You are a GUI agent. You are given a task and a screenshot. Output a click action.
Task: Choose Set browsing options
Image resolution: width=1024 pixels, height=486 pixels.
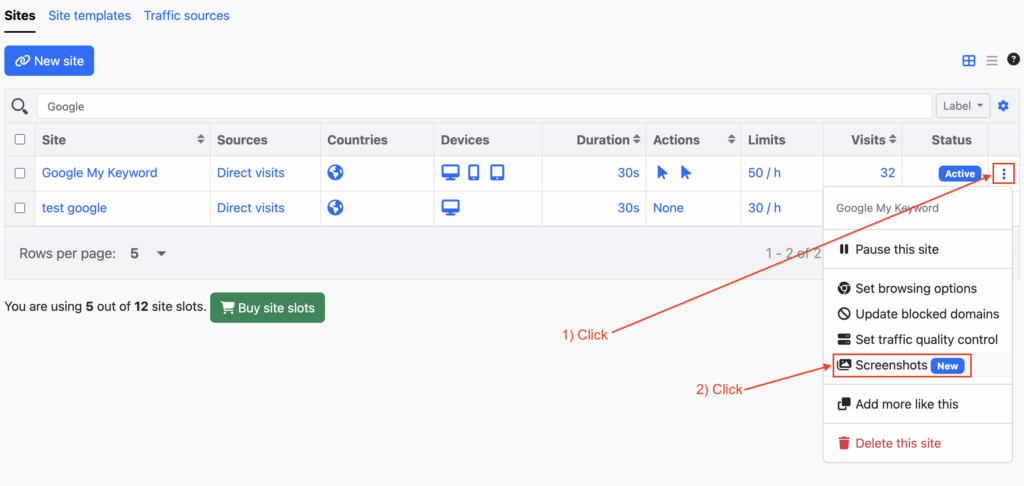[907, 288]
